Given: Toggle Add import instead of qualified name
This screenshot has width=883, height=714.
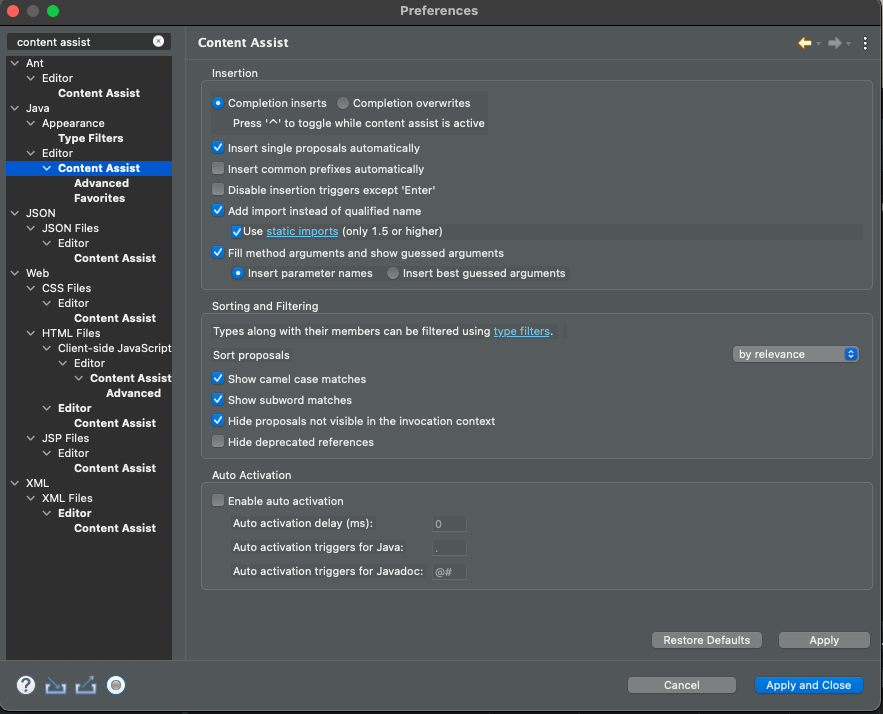Looking at the screenshot, I should (x=218, y=211).
